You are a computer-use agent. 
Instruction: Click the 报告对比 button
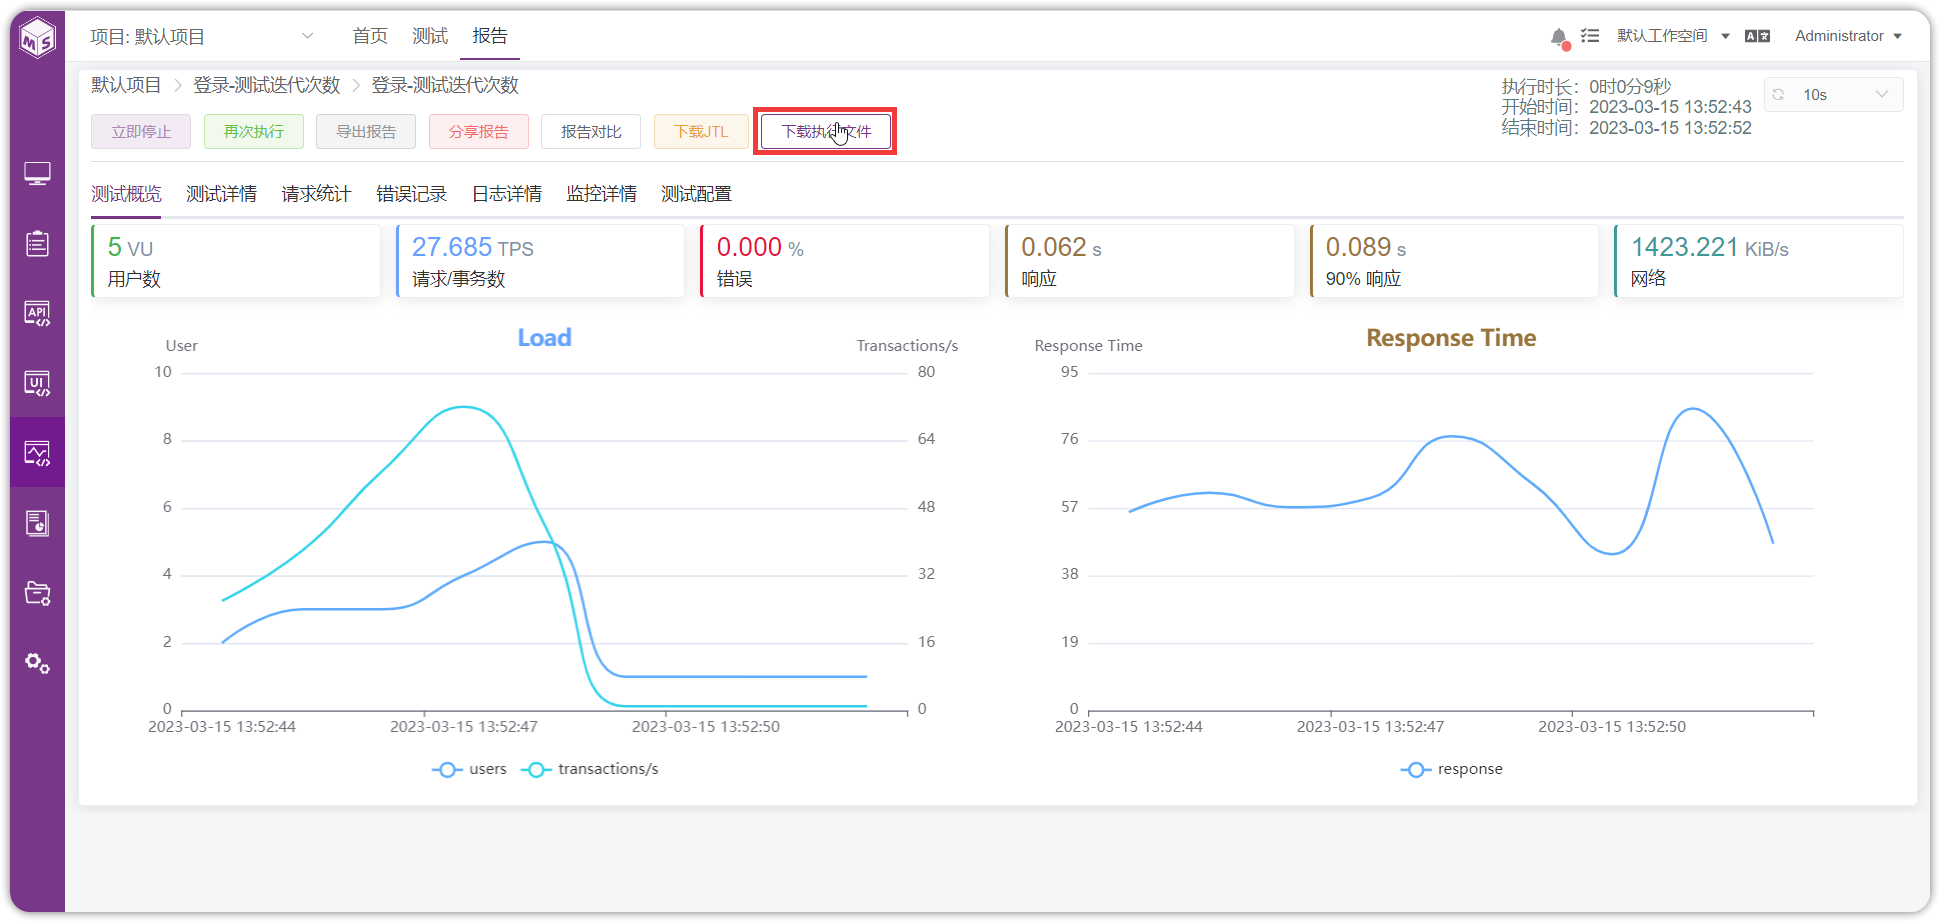click(x=591, y=132)
